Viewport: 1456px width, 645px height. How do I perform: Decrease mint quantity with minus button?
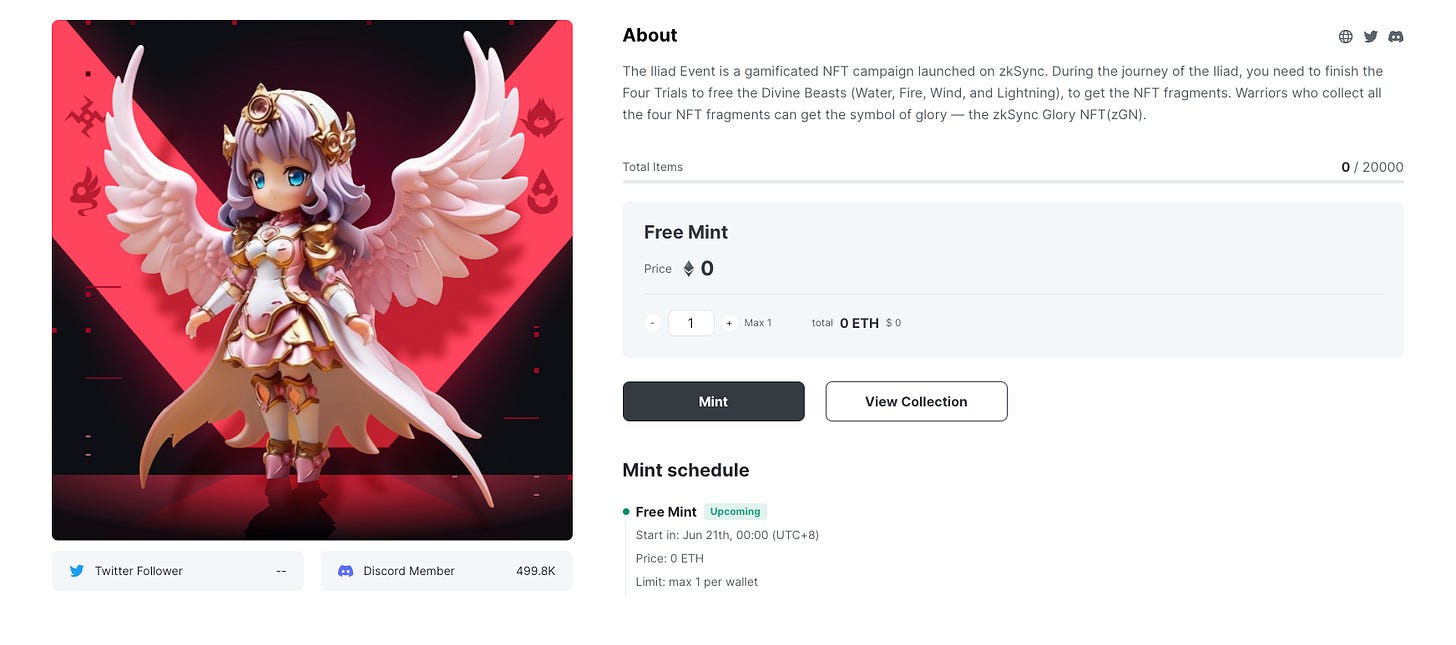point(652,323)
